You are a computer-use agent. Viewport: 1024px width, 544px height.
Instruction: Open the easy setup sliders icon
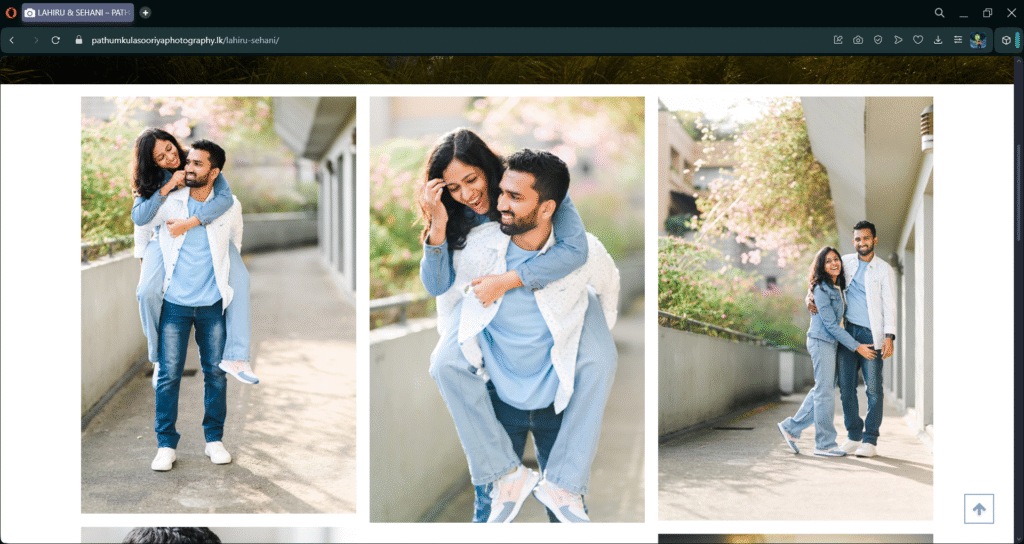coord(957,40)
